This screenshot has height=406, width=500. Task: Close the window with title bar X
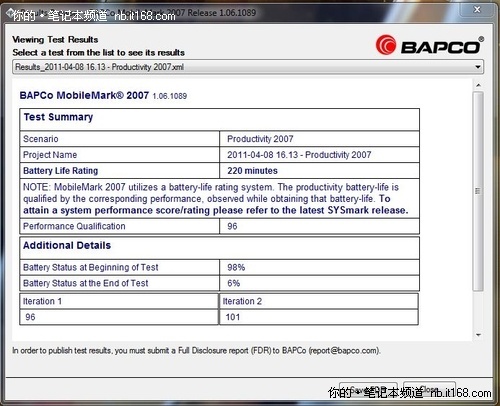477,10
